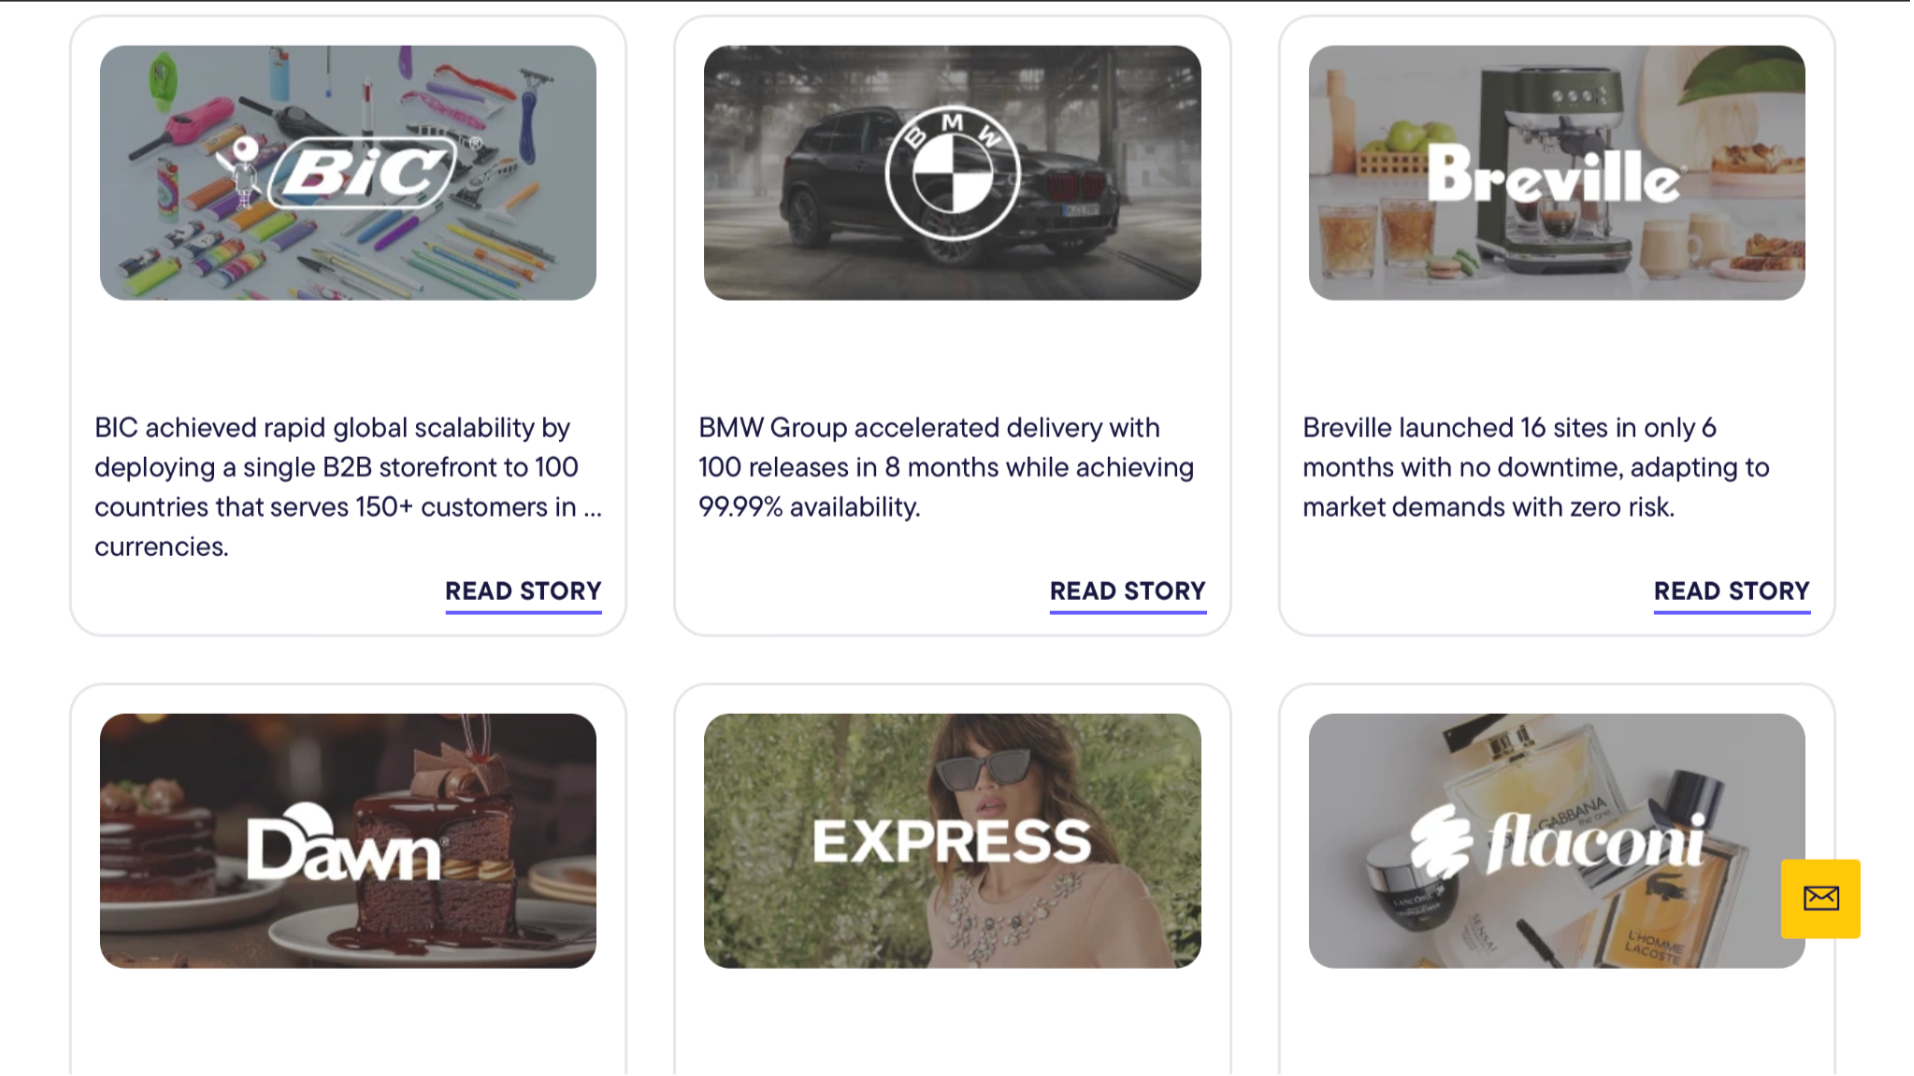
Task: Open the flaconi perfume thumbnail
Action: [x=1559, y=842]
